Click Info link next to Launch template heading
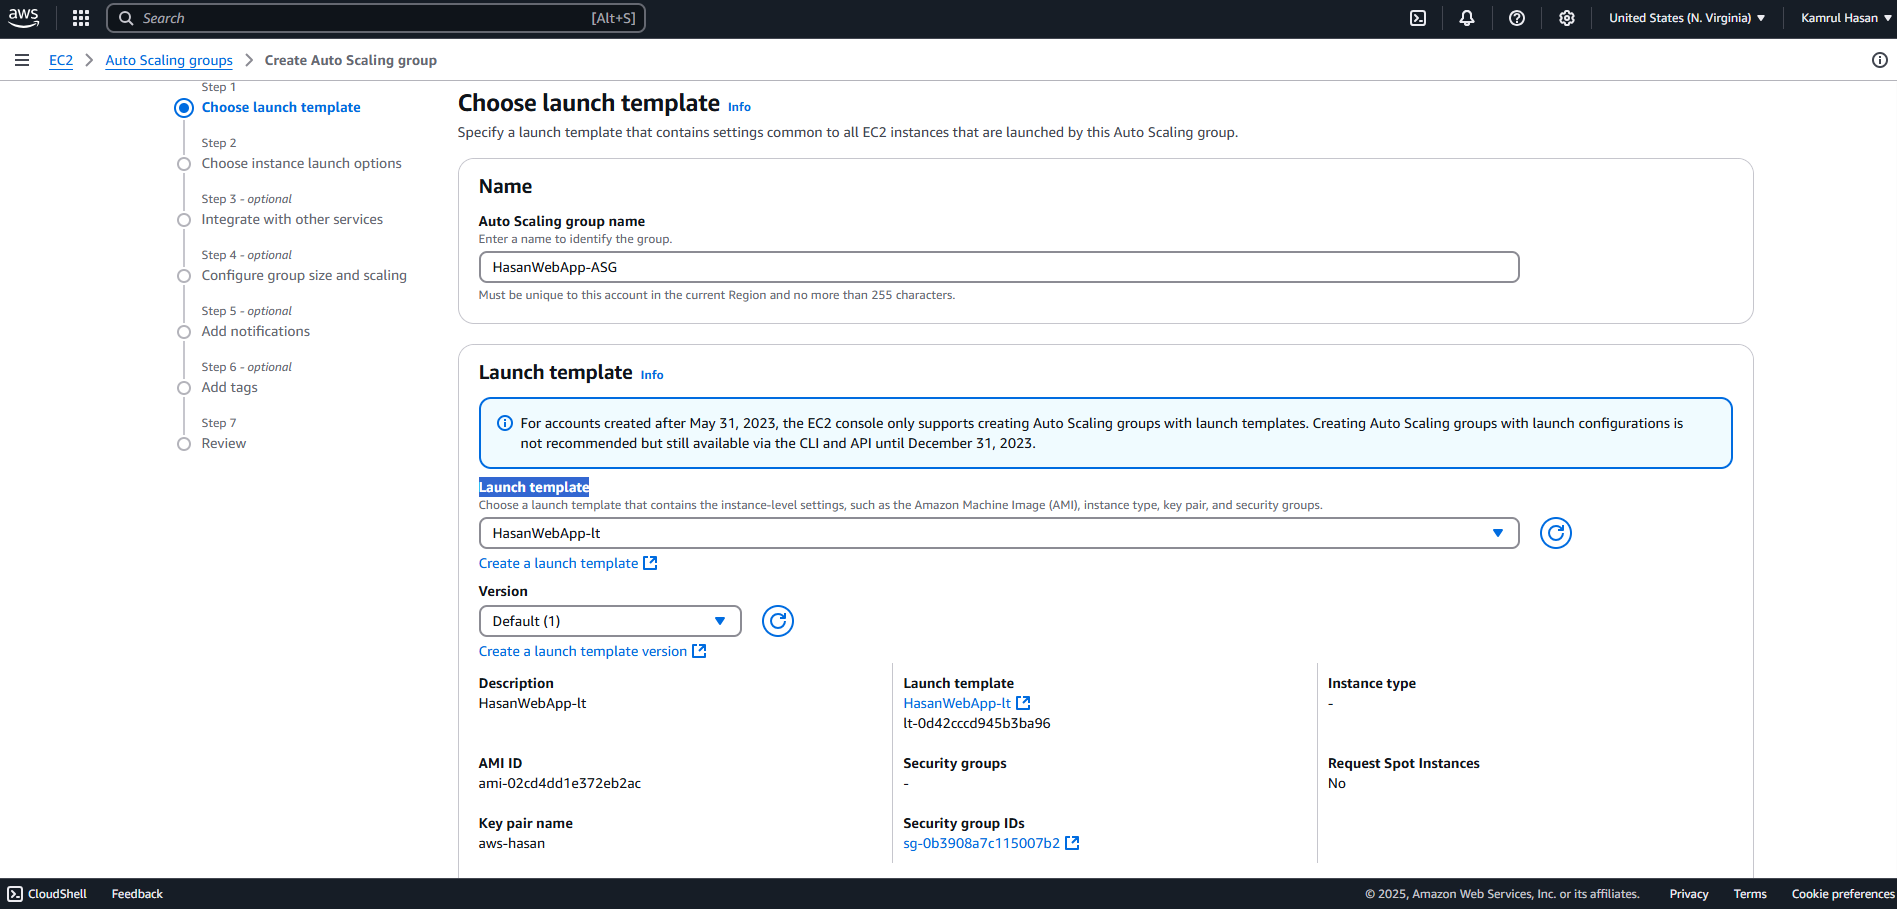This screenshot has width=1897, height=909. [652, 375]
